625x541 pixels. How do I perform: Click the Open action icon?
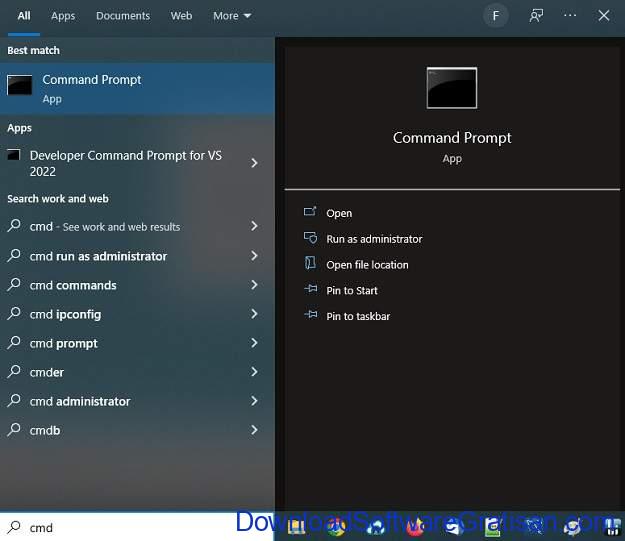(310, 212)
